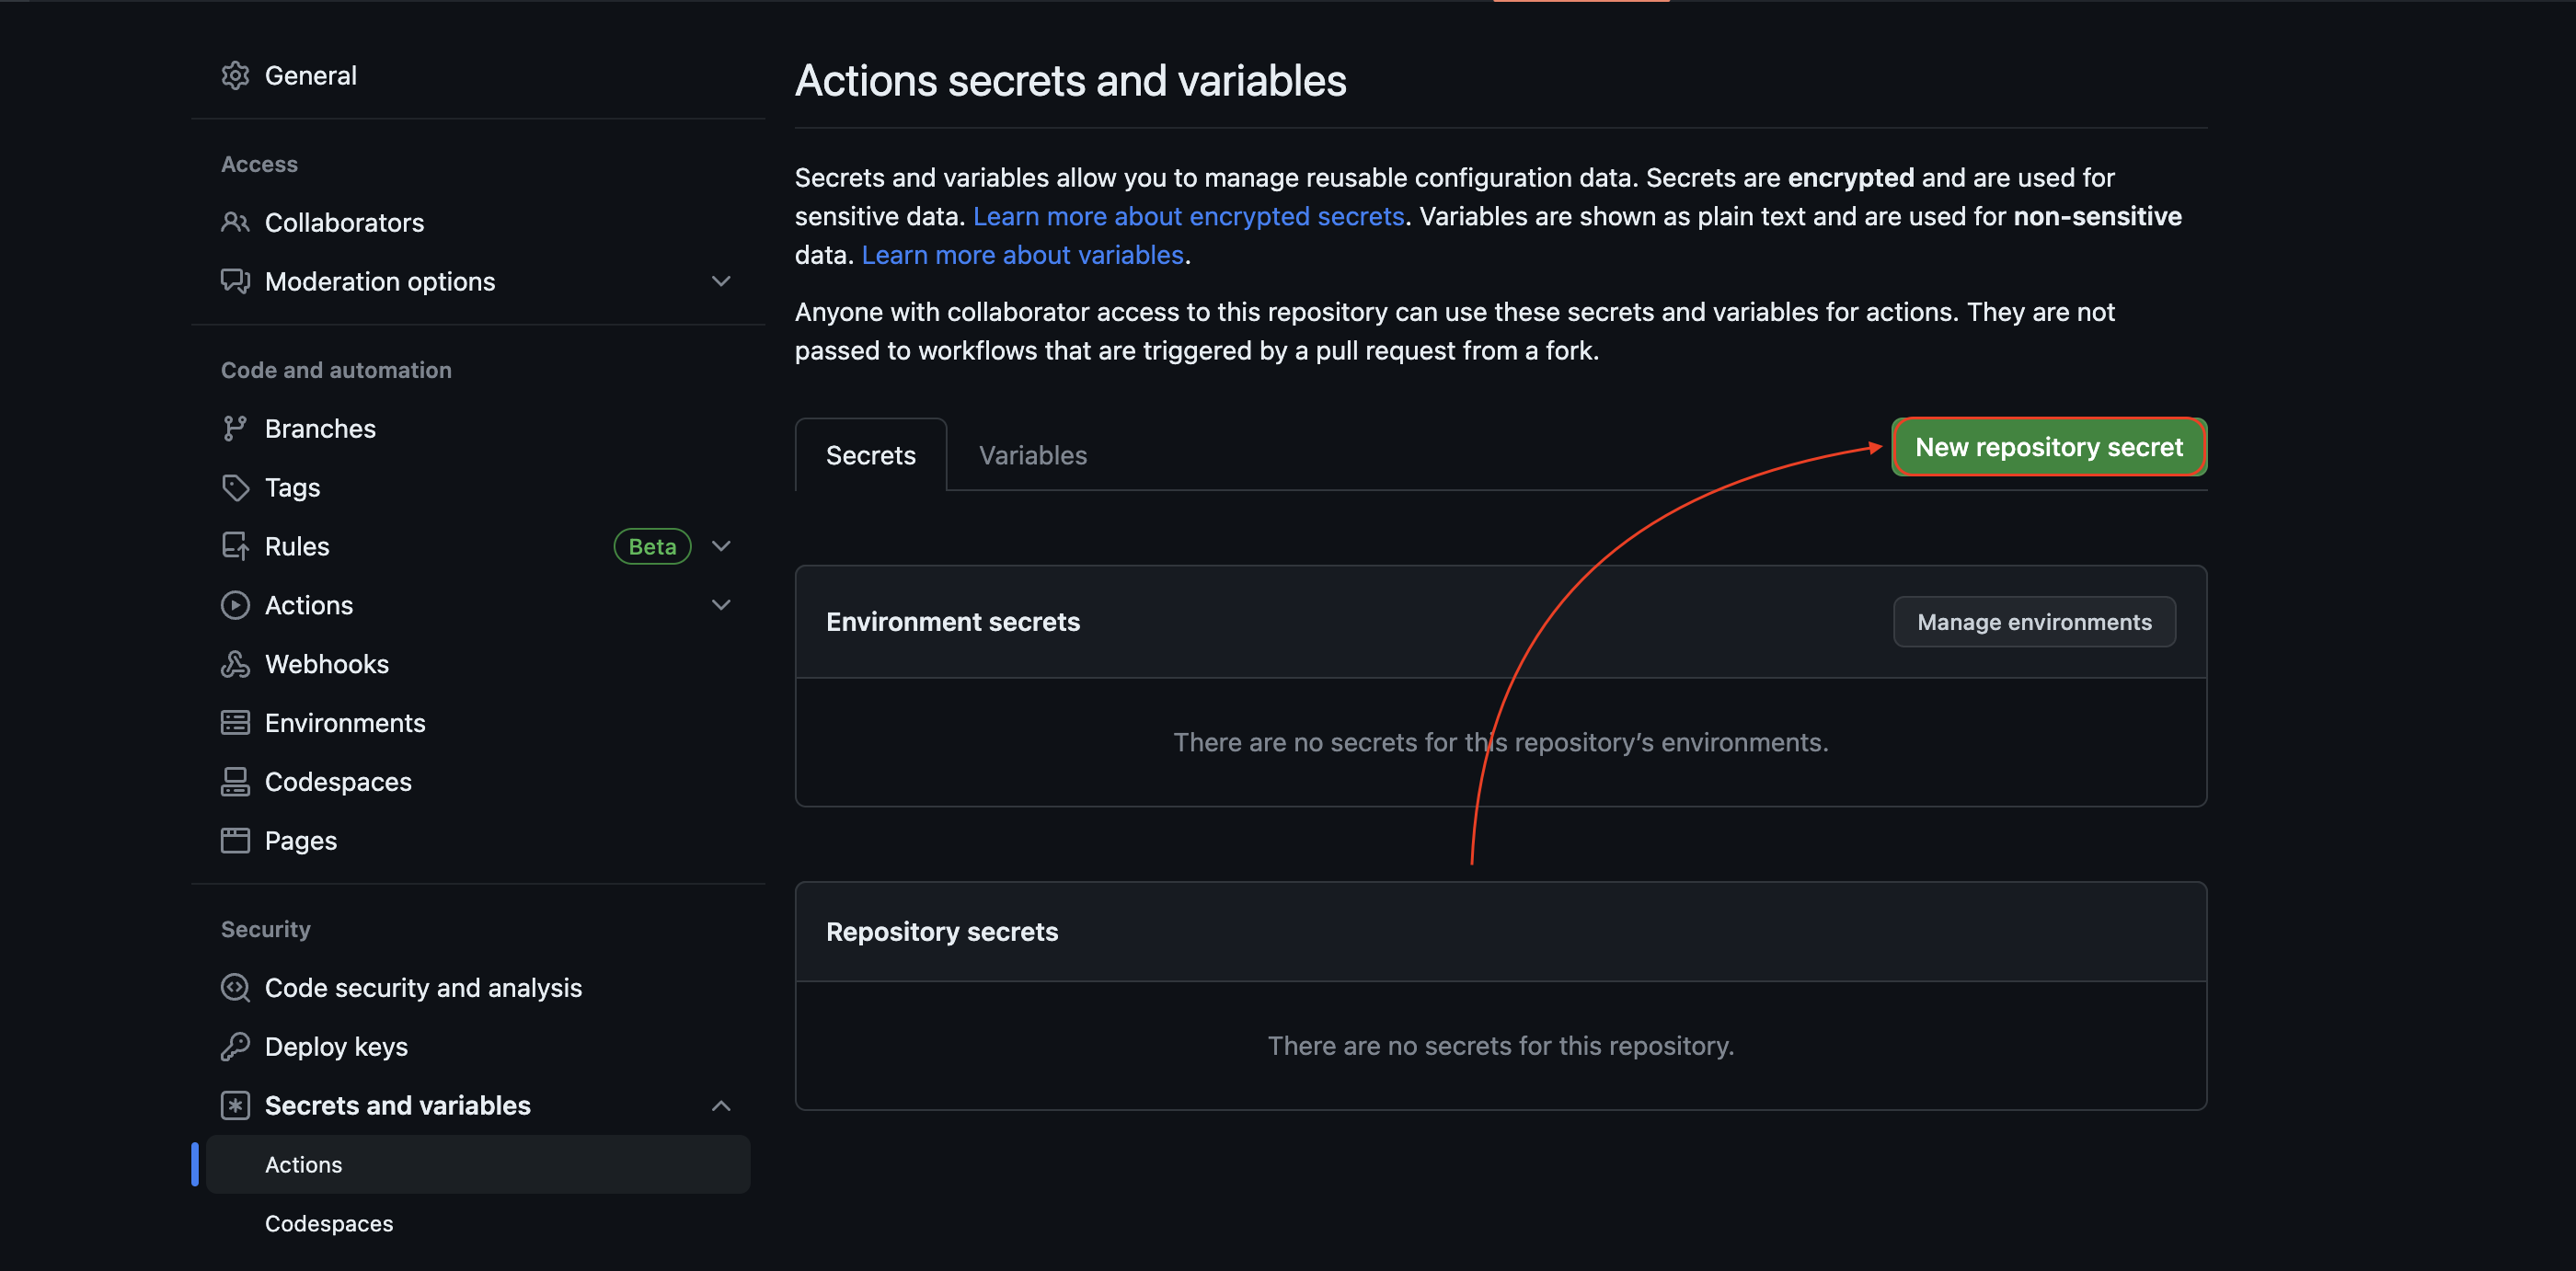The width and height of the screenshot is (2576, 1271).
Task: Open Codespaces under Secrets and variables
Action: 329,1224
